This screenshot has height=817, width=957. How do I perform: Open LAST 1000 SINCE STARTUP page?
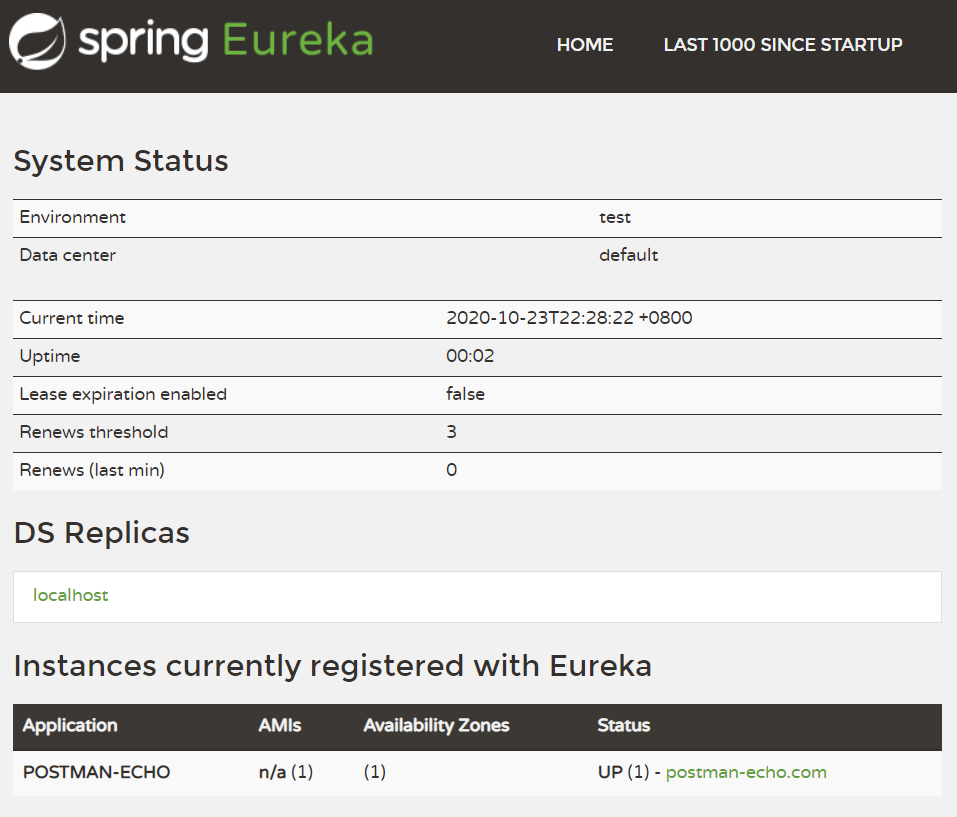click(783, 45)
